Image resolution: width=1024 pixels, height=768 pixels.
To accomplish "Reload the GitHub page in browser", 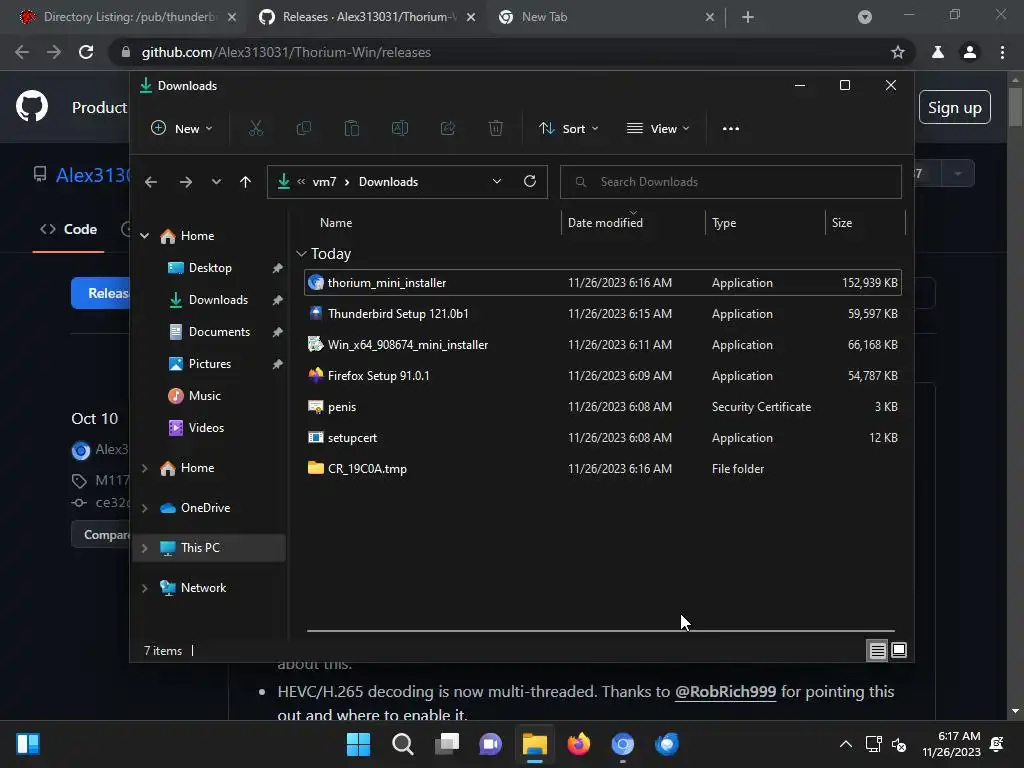I will (x=86, y=52).
